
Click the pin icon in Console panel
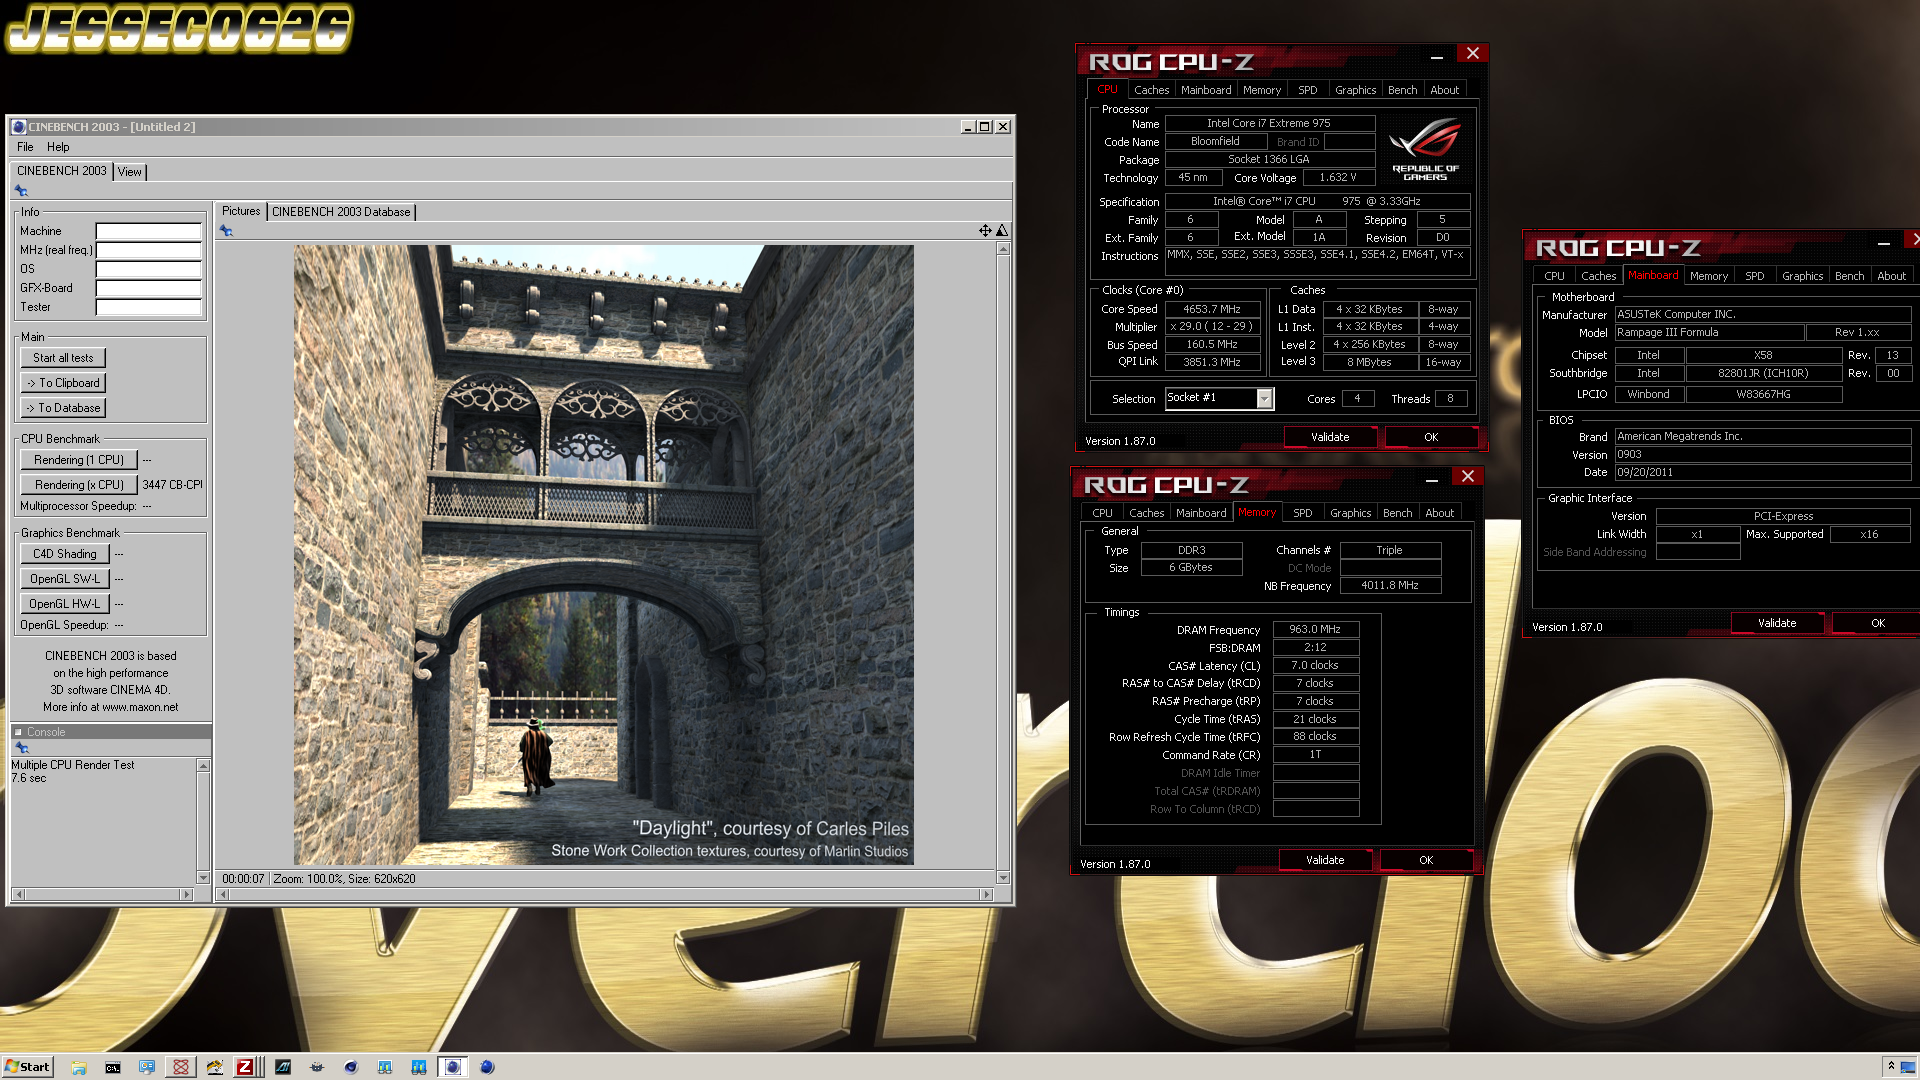(x=22, y=748)
